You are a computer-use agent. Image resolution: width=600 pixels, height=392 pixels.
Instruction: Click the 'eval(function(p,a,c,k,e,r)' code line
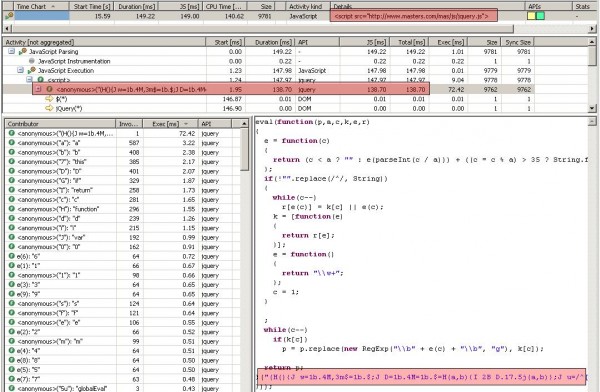coord(312,122)
